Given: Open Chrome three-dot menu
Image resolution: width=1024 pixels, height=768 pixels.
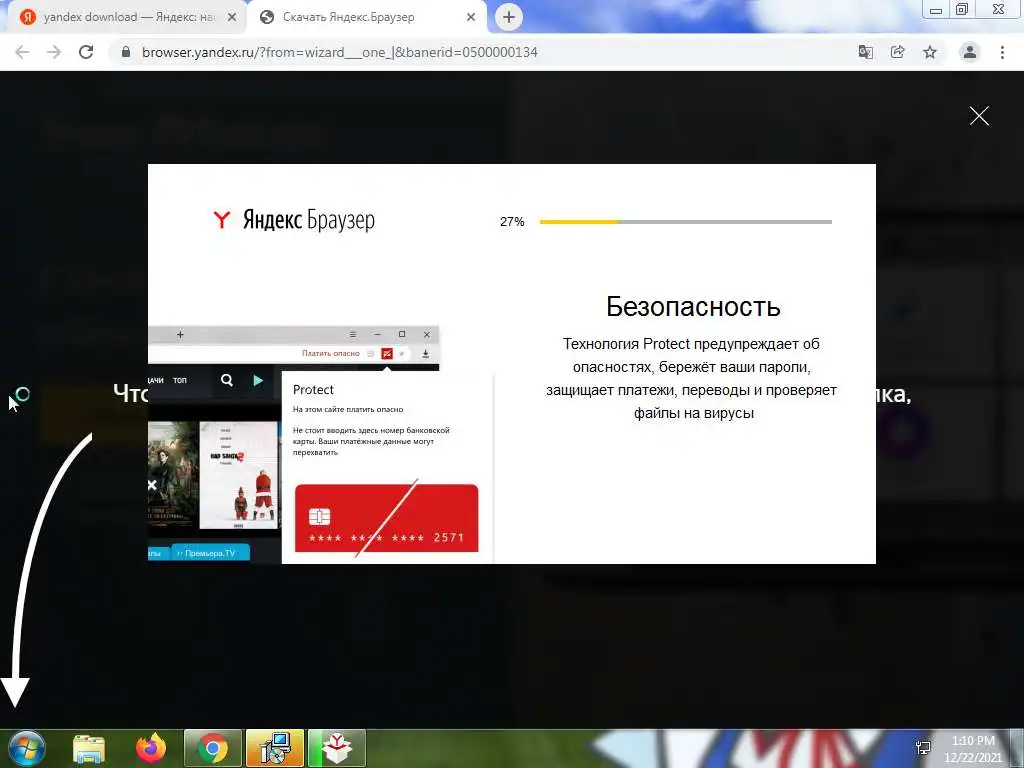Looking at the screenshot, I should point(1002,52).
